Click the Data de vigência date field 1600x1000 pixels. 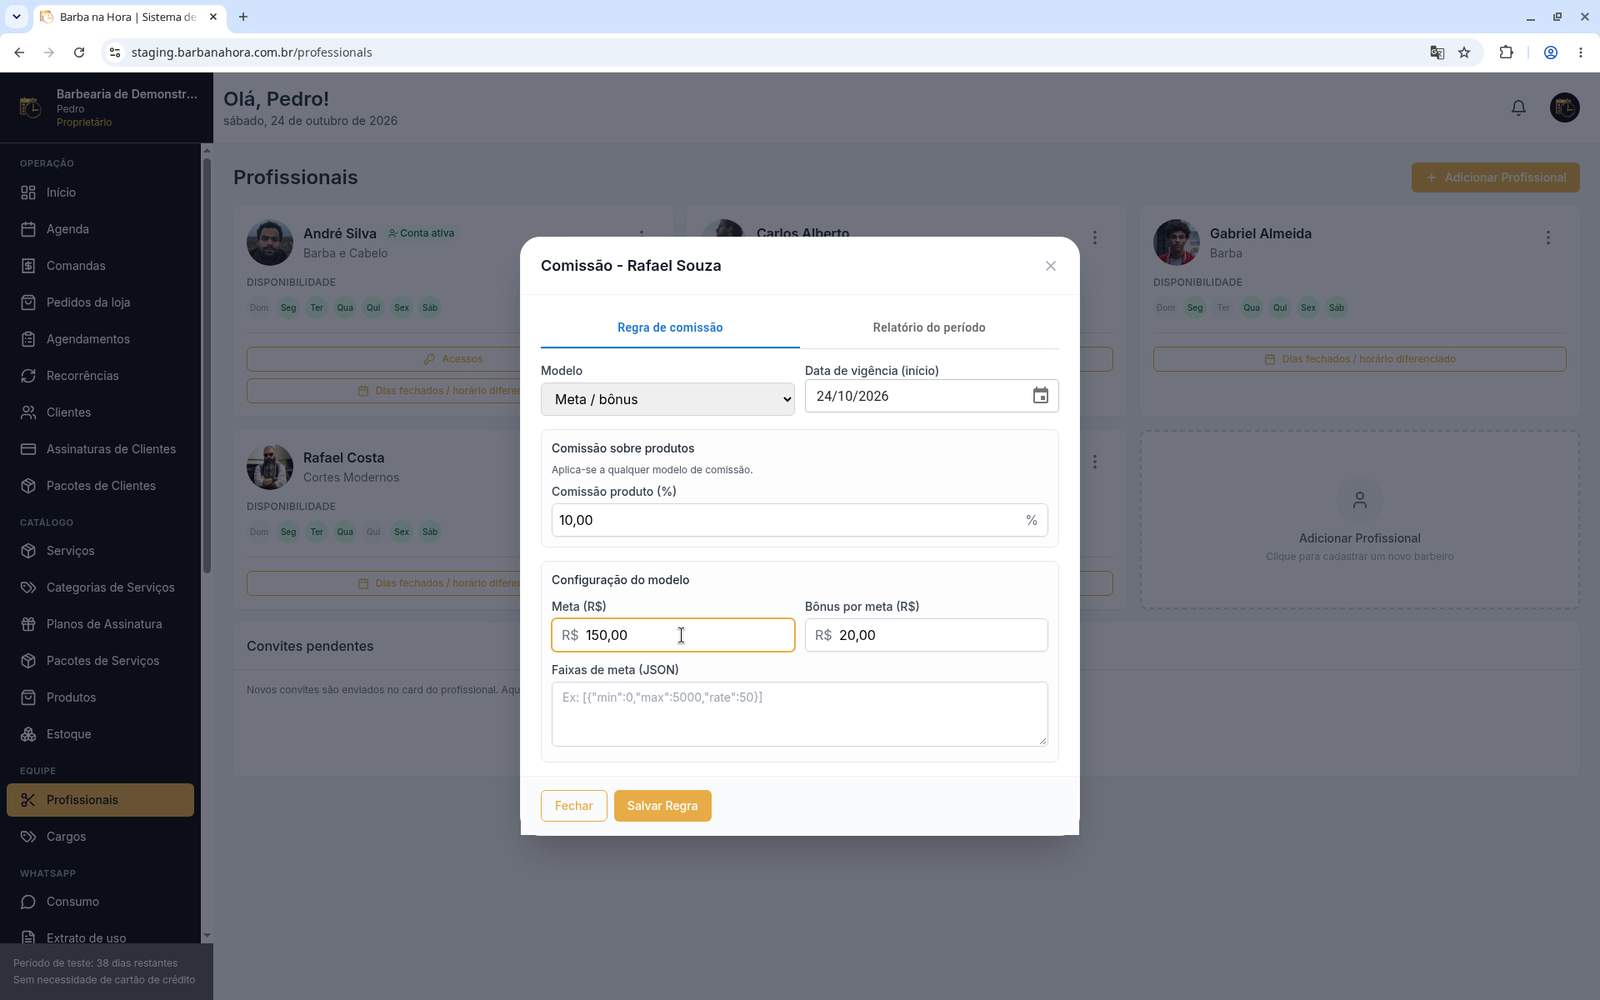tap(931, 396)
